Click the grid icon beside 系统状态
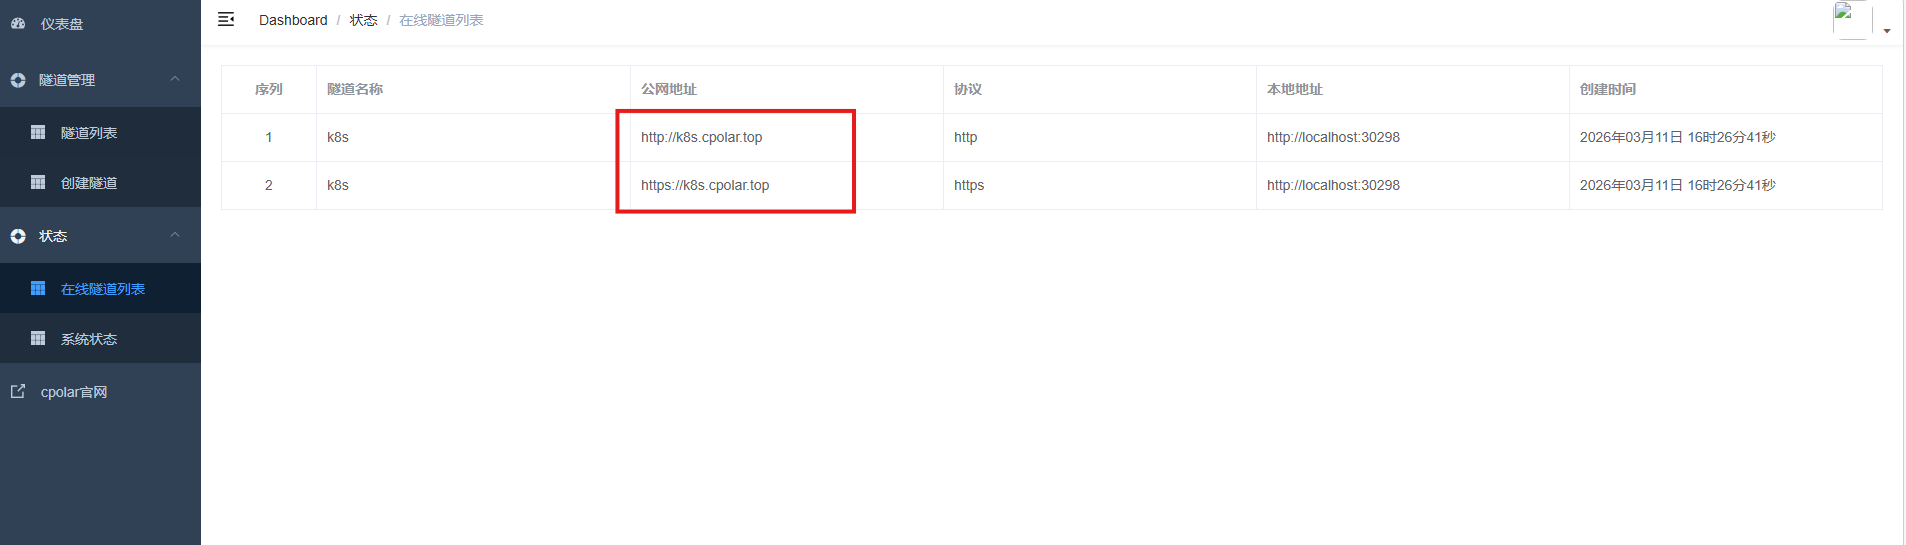The height and width of the screenshot is (545, 1906). [x=38, y=338]
